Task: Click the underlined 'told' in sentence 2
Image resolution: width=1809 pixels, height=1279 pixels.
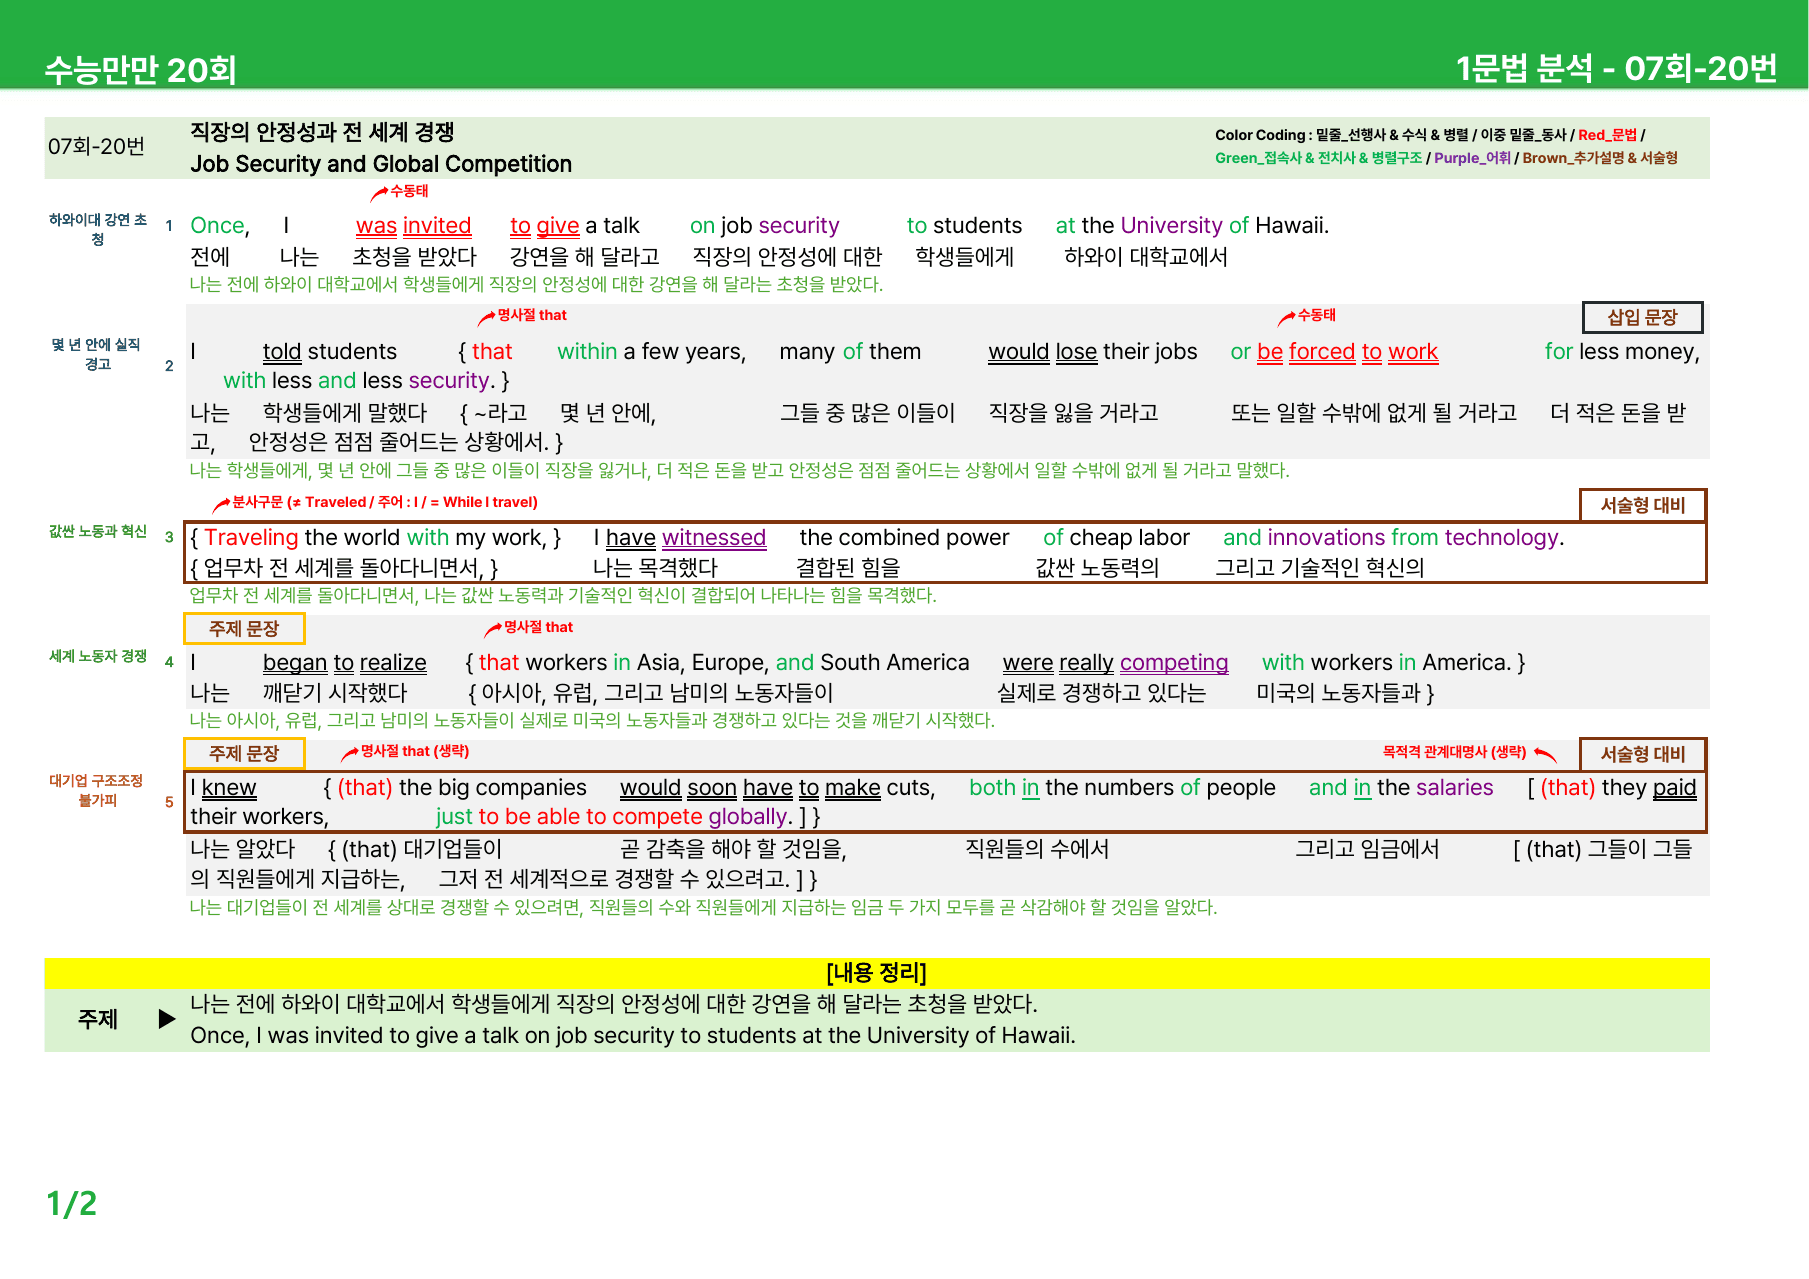Action: (x=282, y=352)
